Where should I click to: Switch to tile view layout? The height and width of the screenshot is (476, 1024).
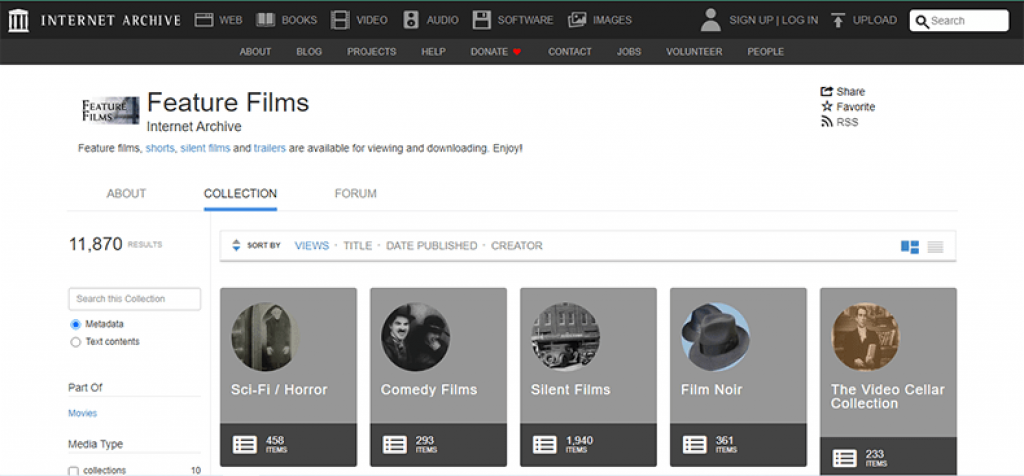click(910, 247)
